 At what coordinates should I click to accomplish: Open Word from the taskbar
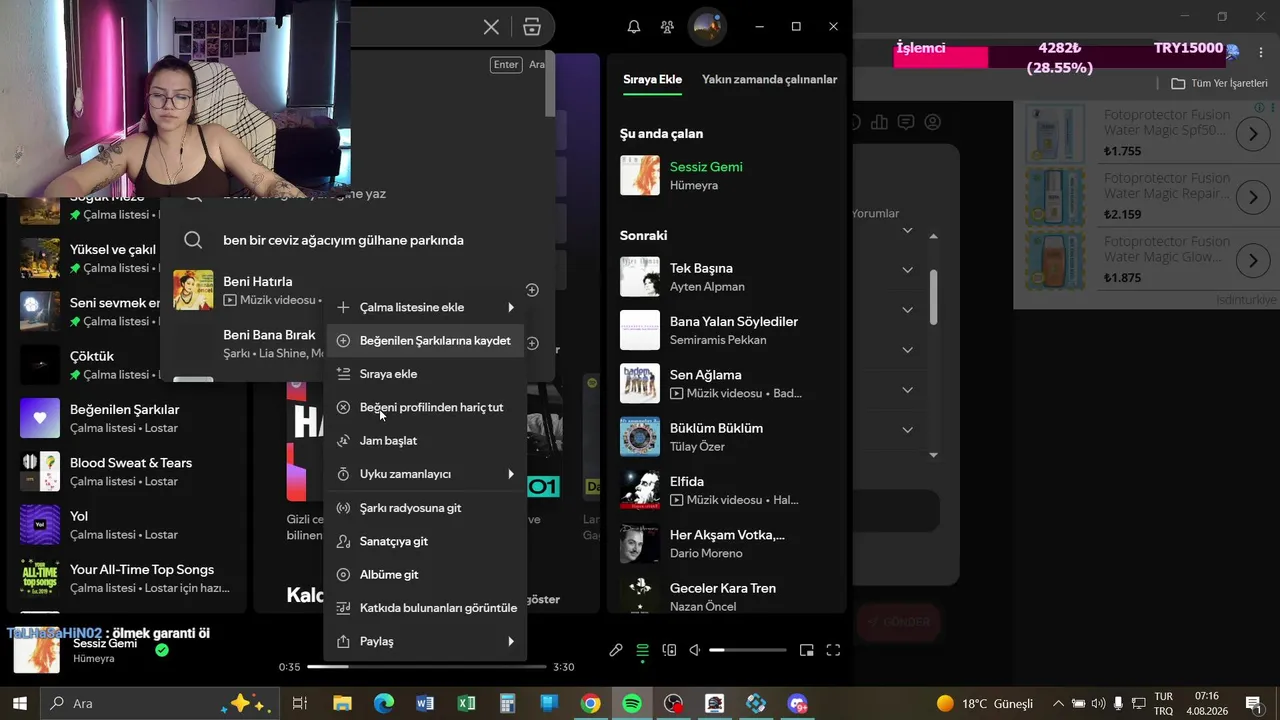(x=425, y=703)
